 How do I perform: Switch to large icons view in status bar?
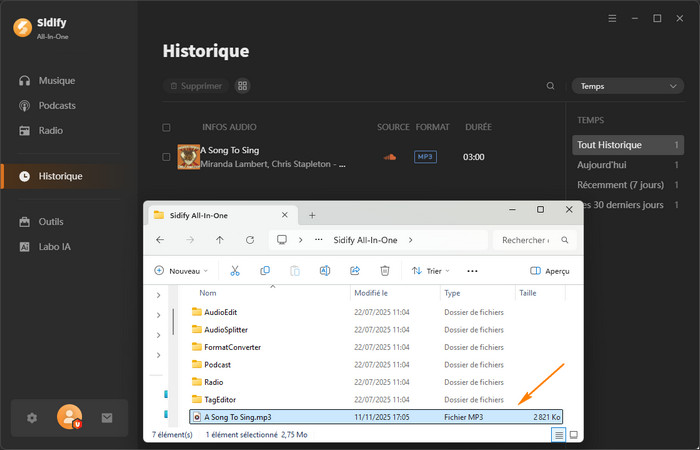click(x=574, y=434)
